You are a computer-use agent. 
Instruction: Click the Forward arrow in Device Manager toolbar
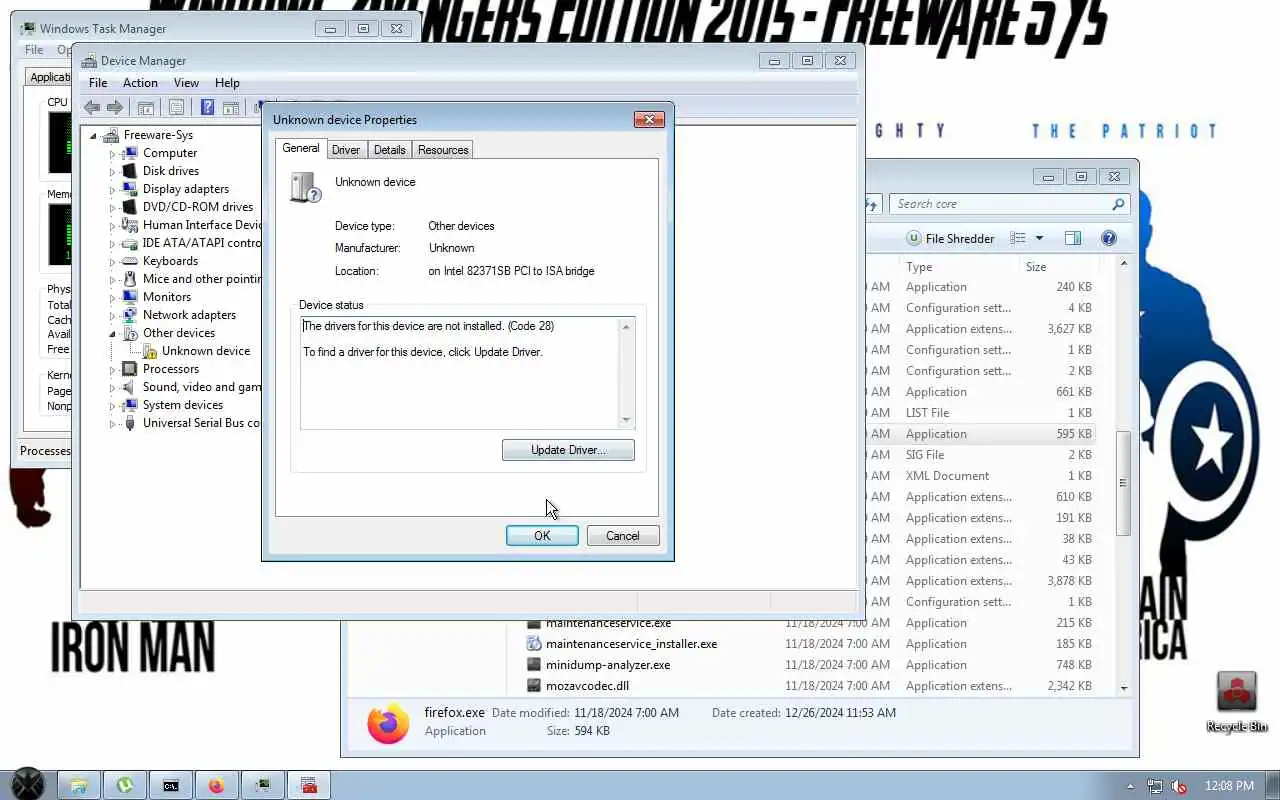coord(115,108)
